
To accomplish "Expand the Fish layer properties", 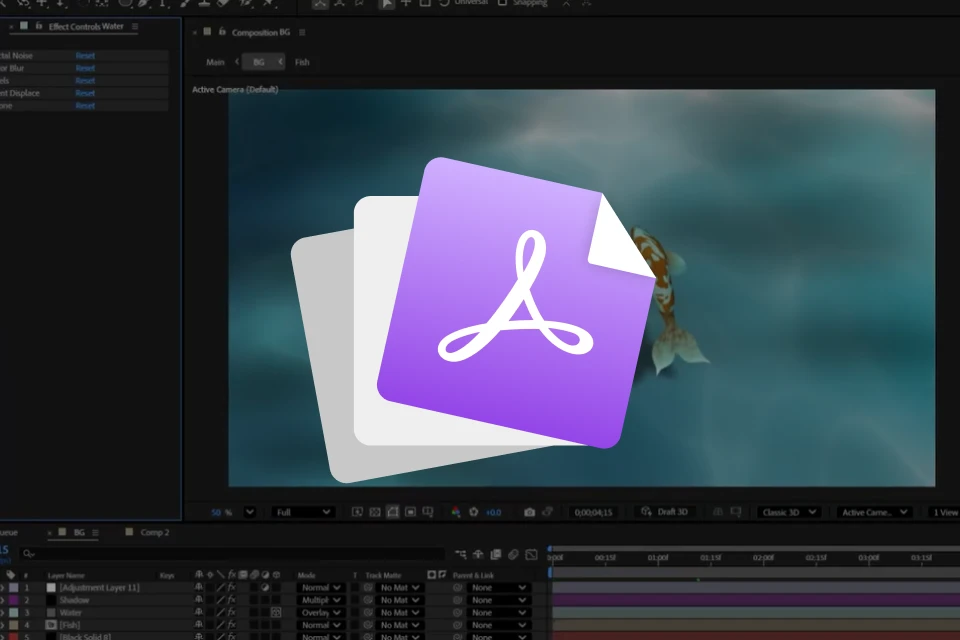I will tap(2, 625).
